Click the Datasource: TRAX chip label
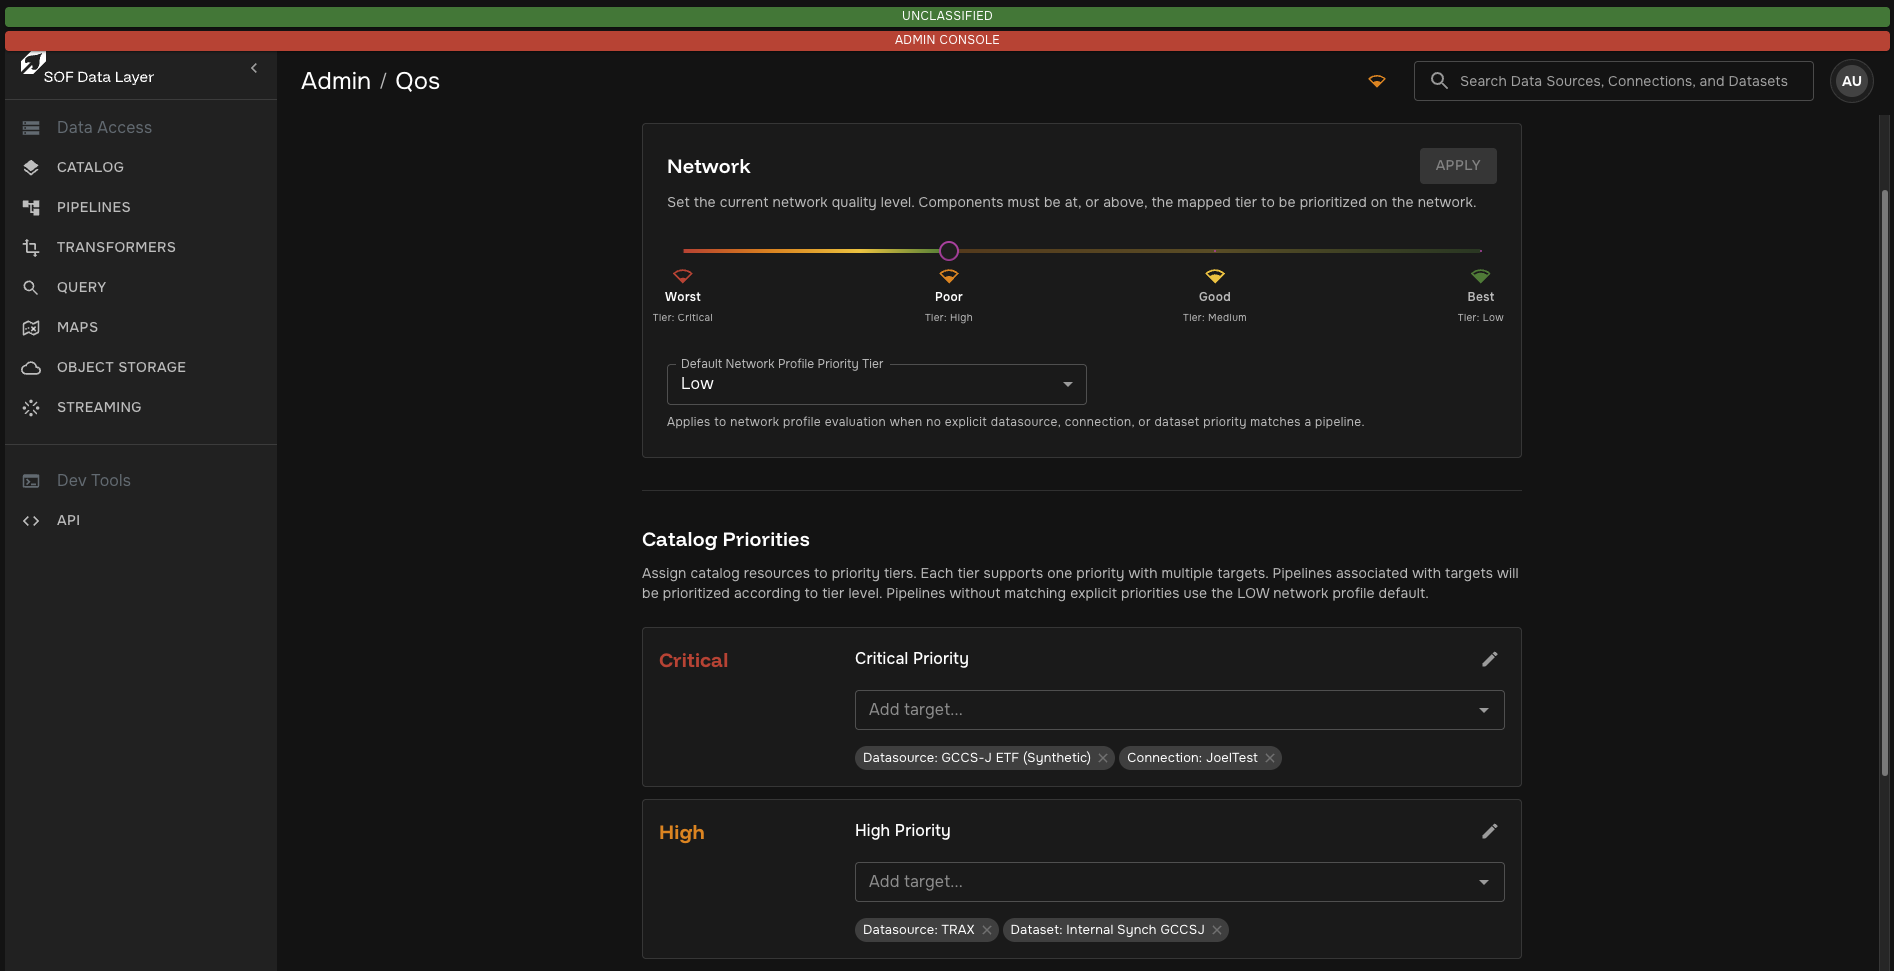Viewport: 1894px width, 971px height. click(x=918, y=930)
